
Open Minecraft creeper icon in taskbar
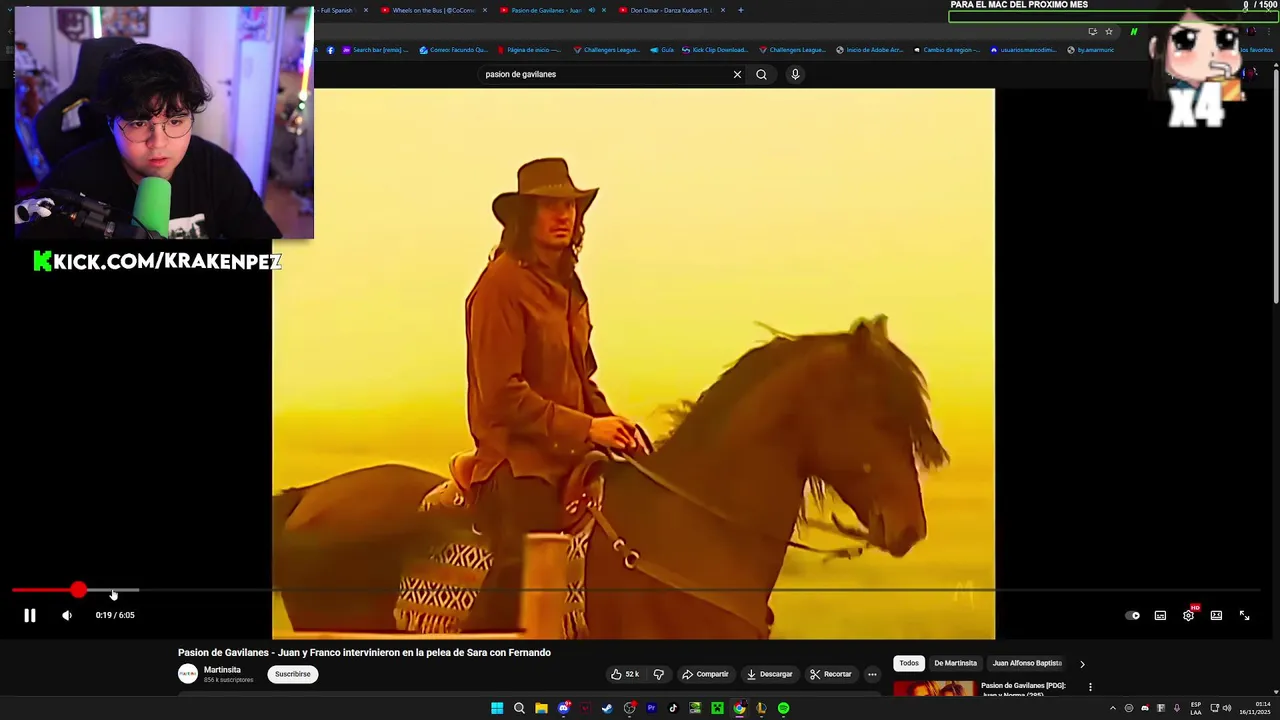click(717, 708)
